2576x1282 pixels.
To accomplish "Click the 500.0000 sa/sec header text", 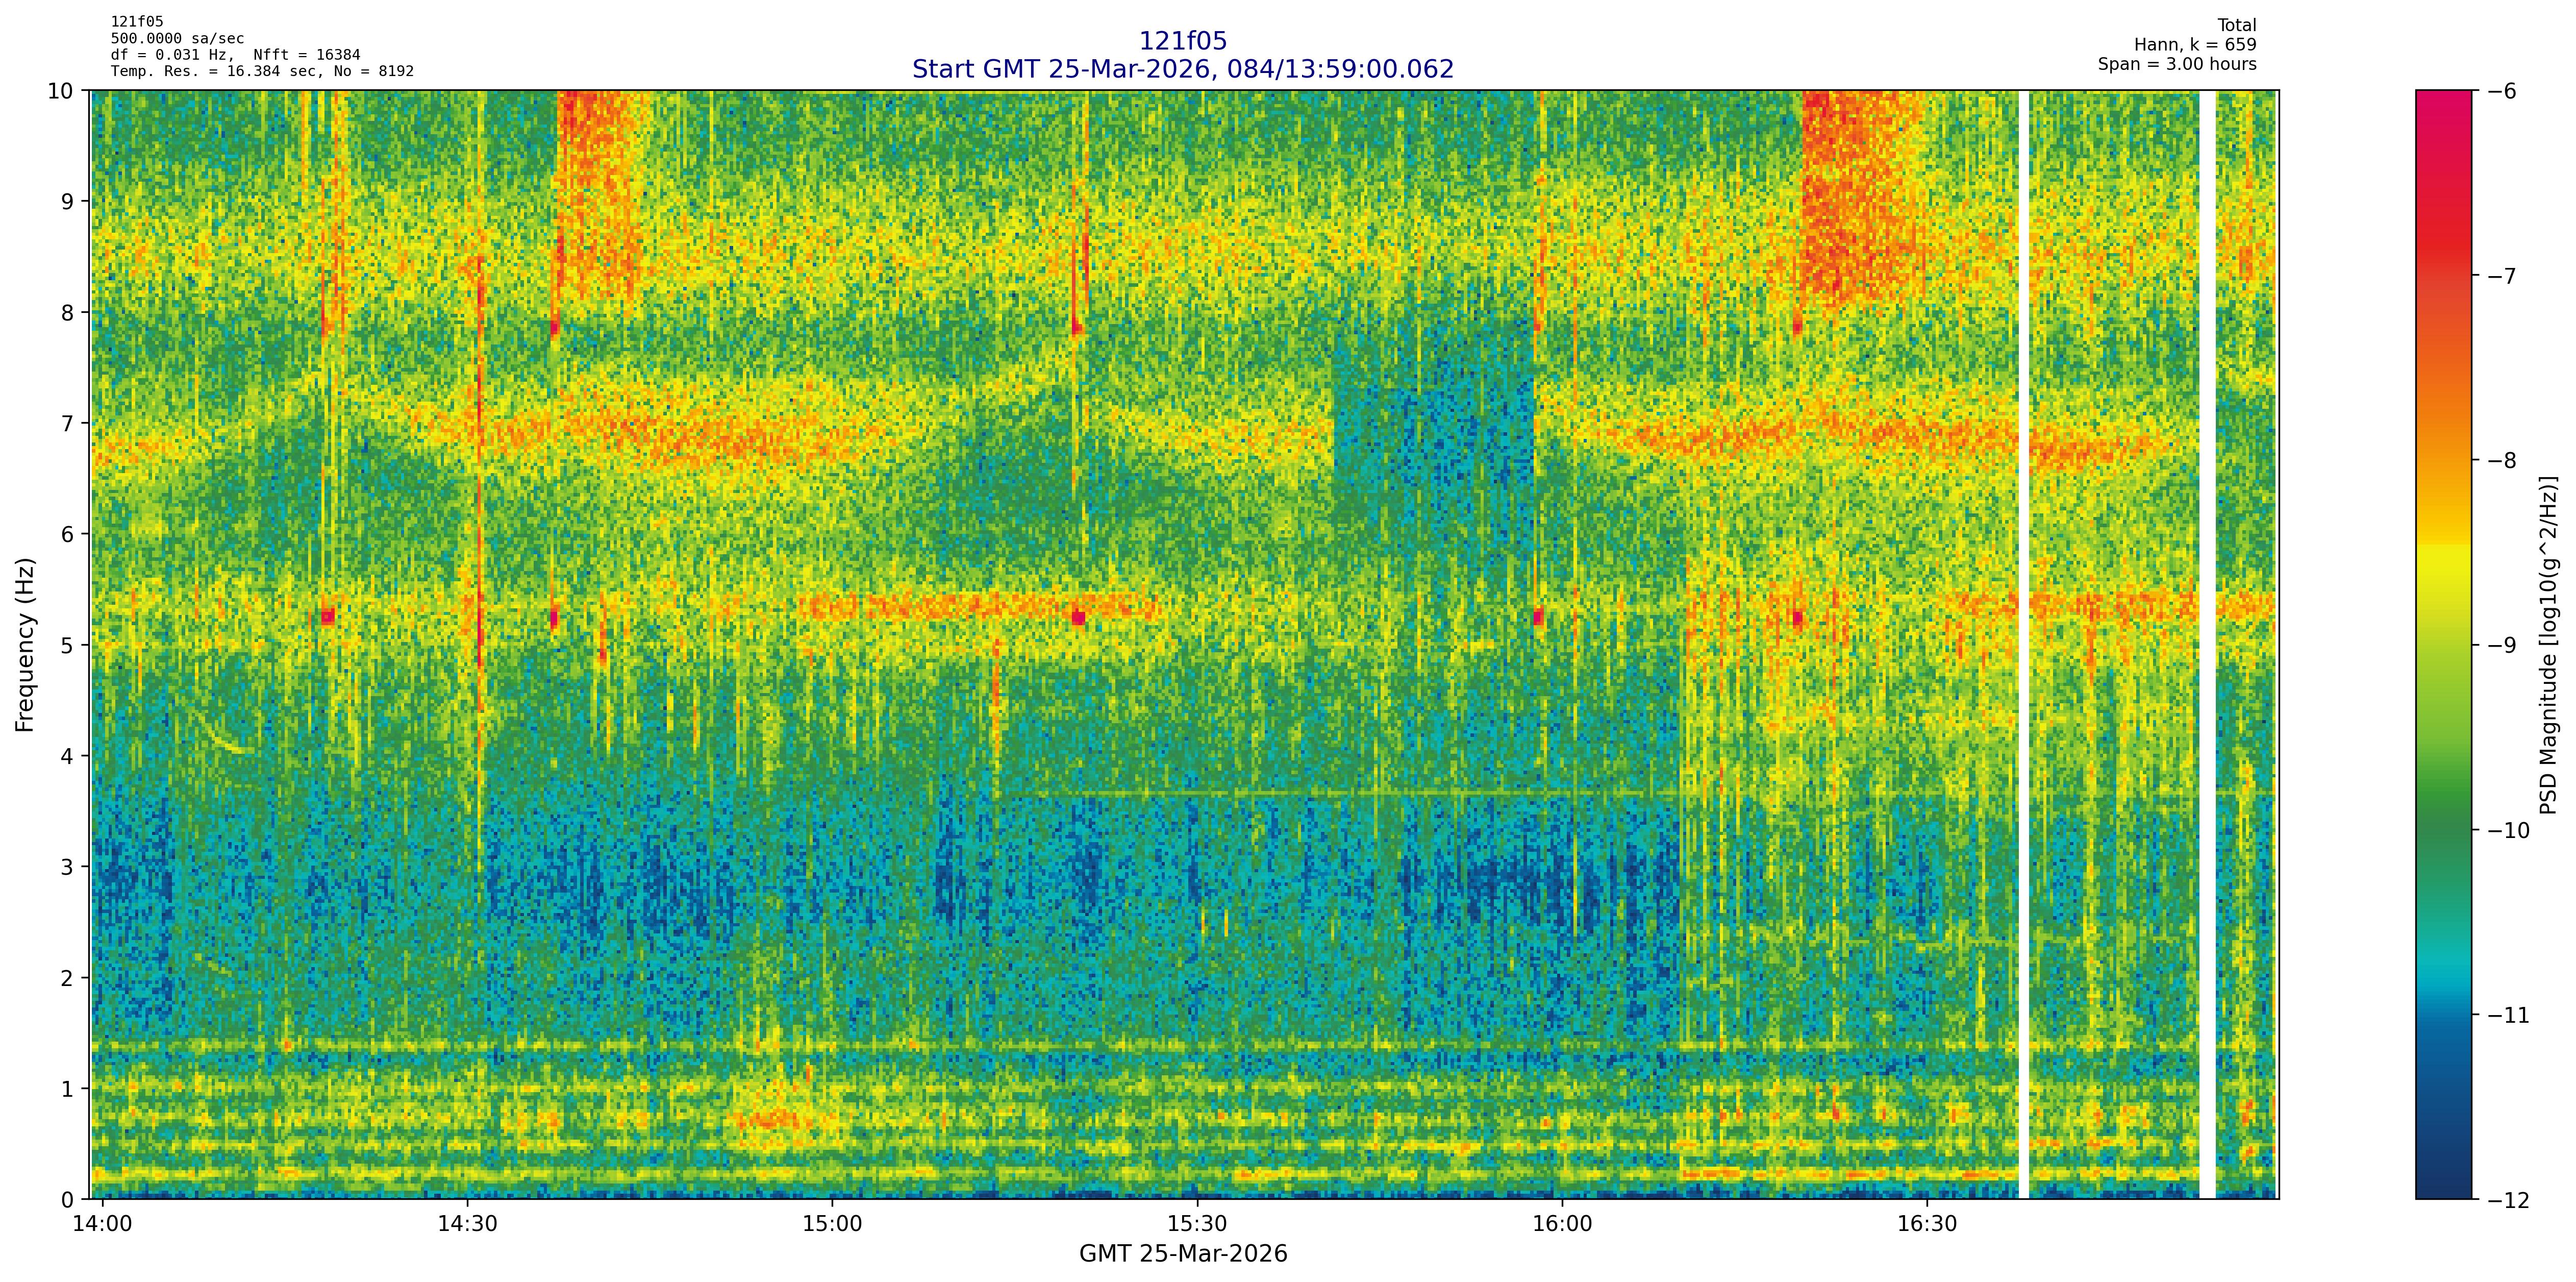I will pos(177,39).
